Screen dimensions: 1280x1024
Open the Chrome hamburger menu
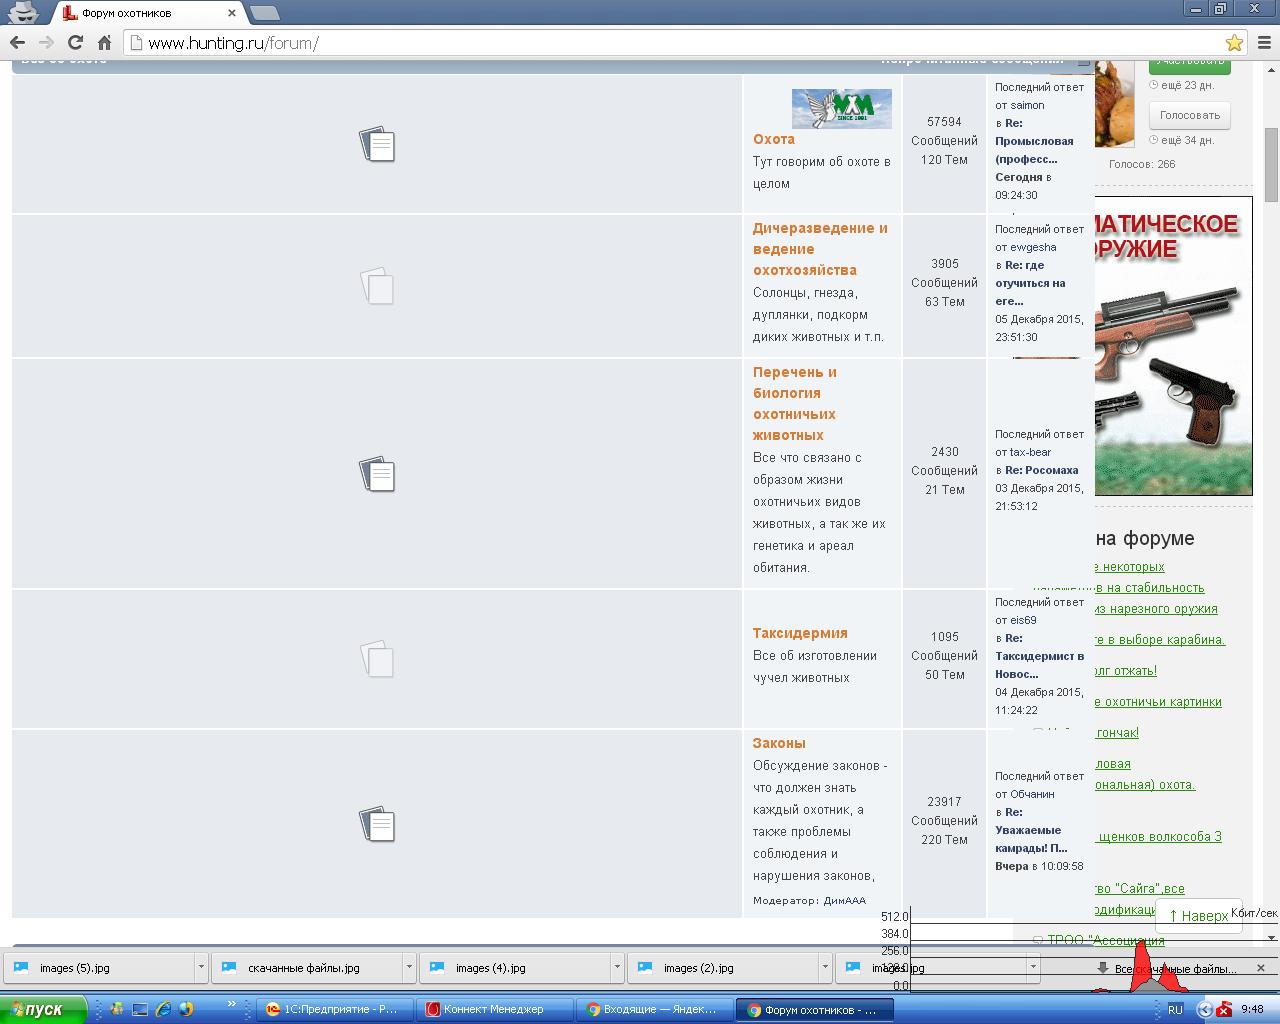1264,42
